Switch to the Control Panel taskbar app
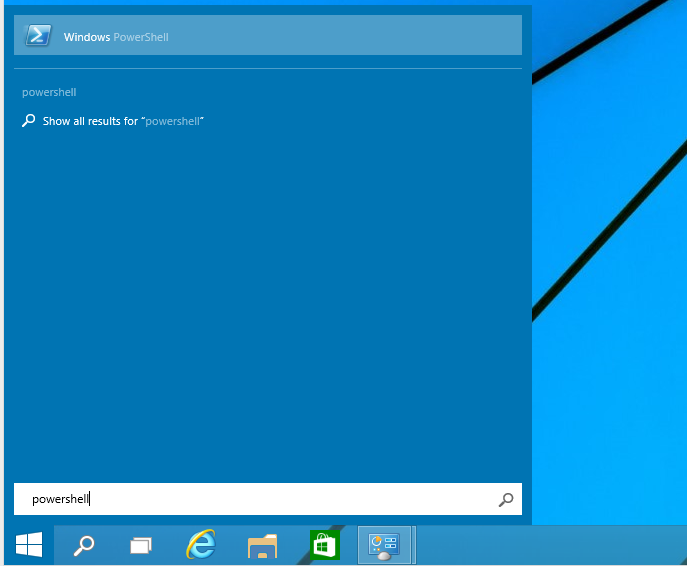The image size is (687, 566). point(384,545)
